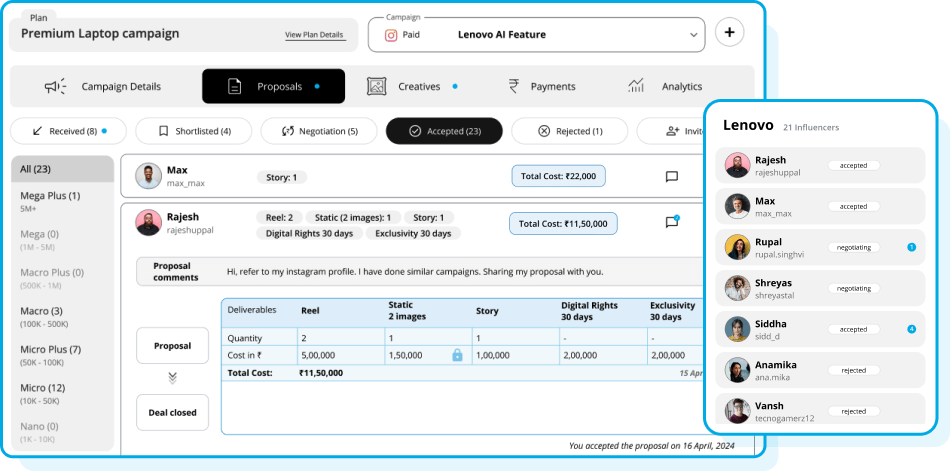Select Shreyas in Lenovo influencers panel

tap(820, 288)
